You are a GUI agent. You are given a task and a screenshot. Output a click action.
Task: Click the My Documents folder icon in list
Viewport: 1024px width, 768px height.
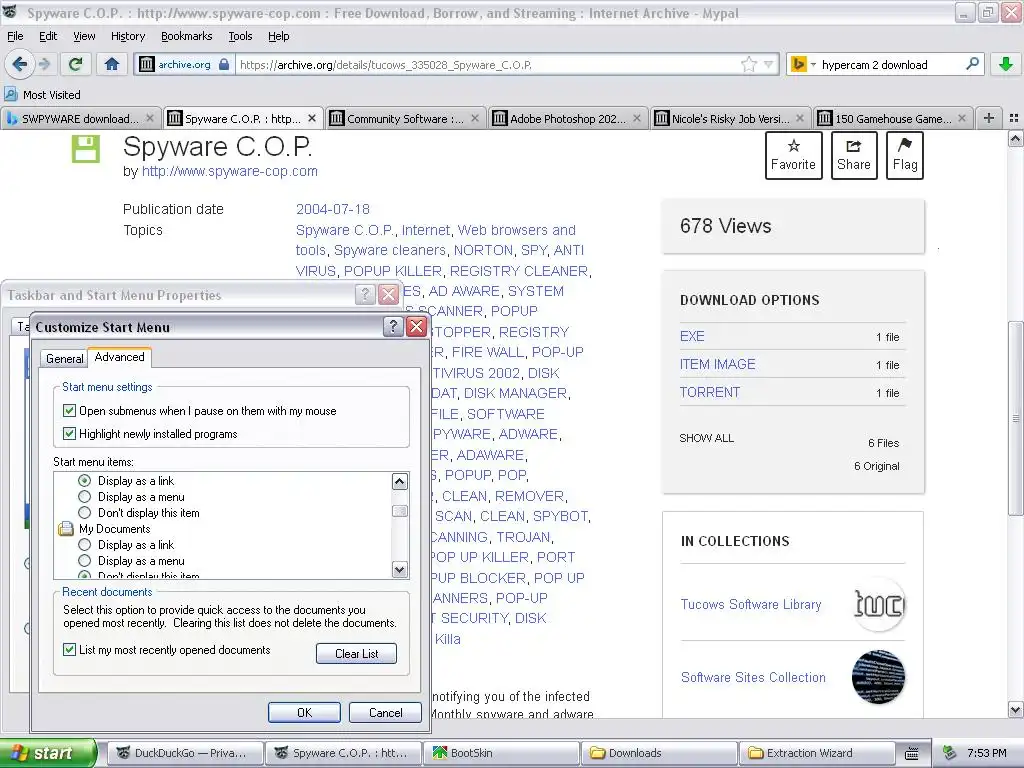66,529
